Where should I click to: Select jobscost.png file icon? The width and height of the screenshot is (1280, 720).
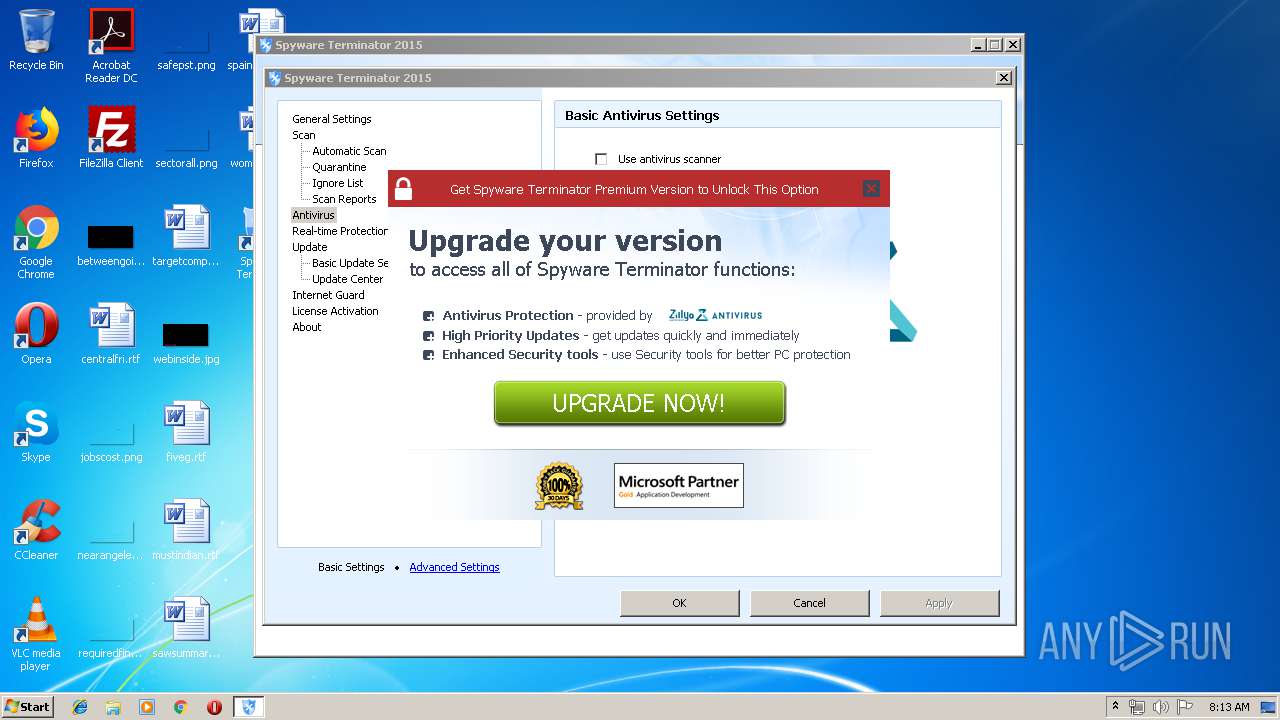tap(111, 437)
